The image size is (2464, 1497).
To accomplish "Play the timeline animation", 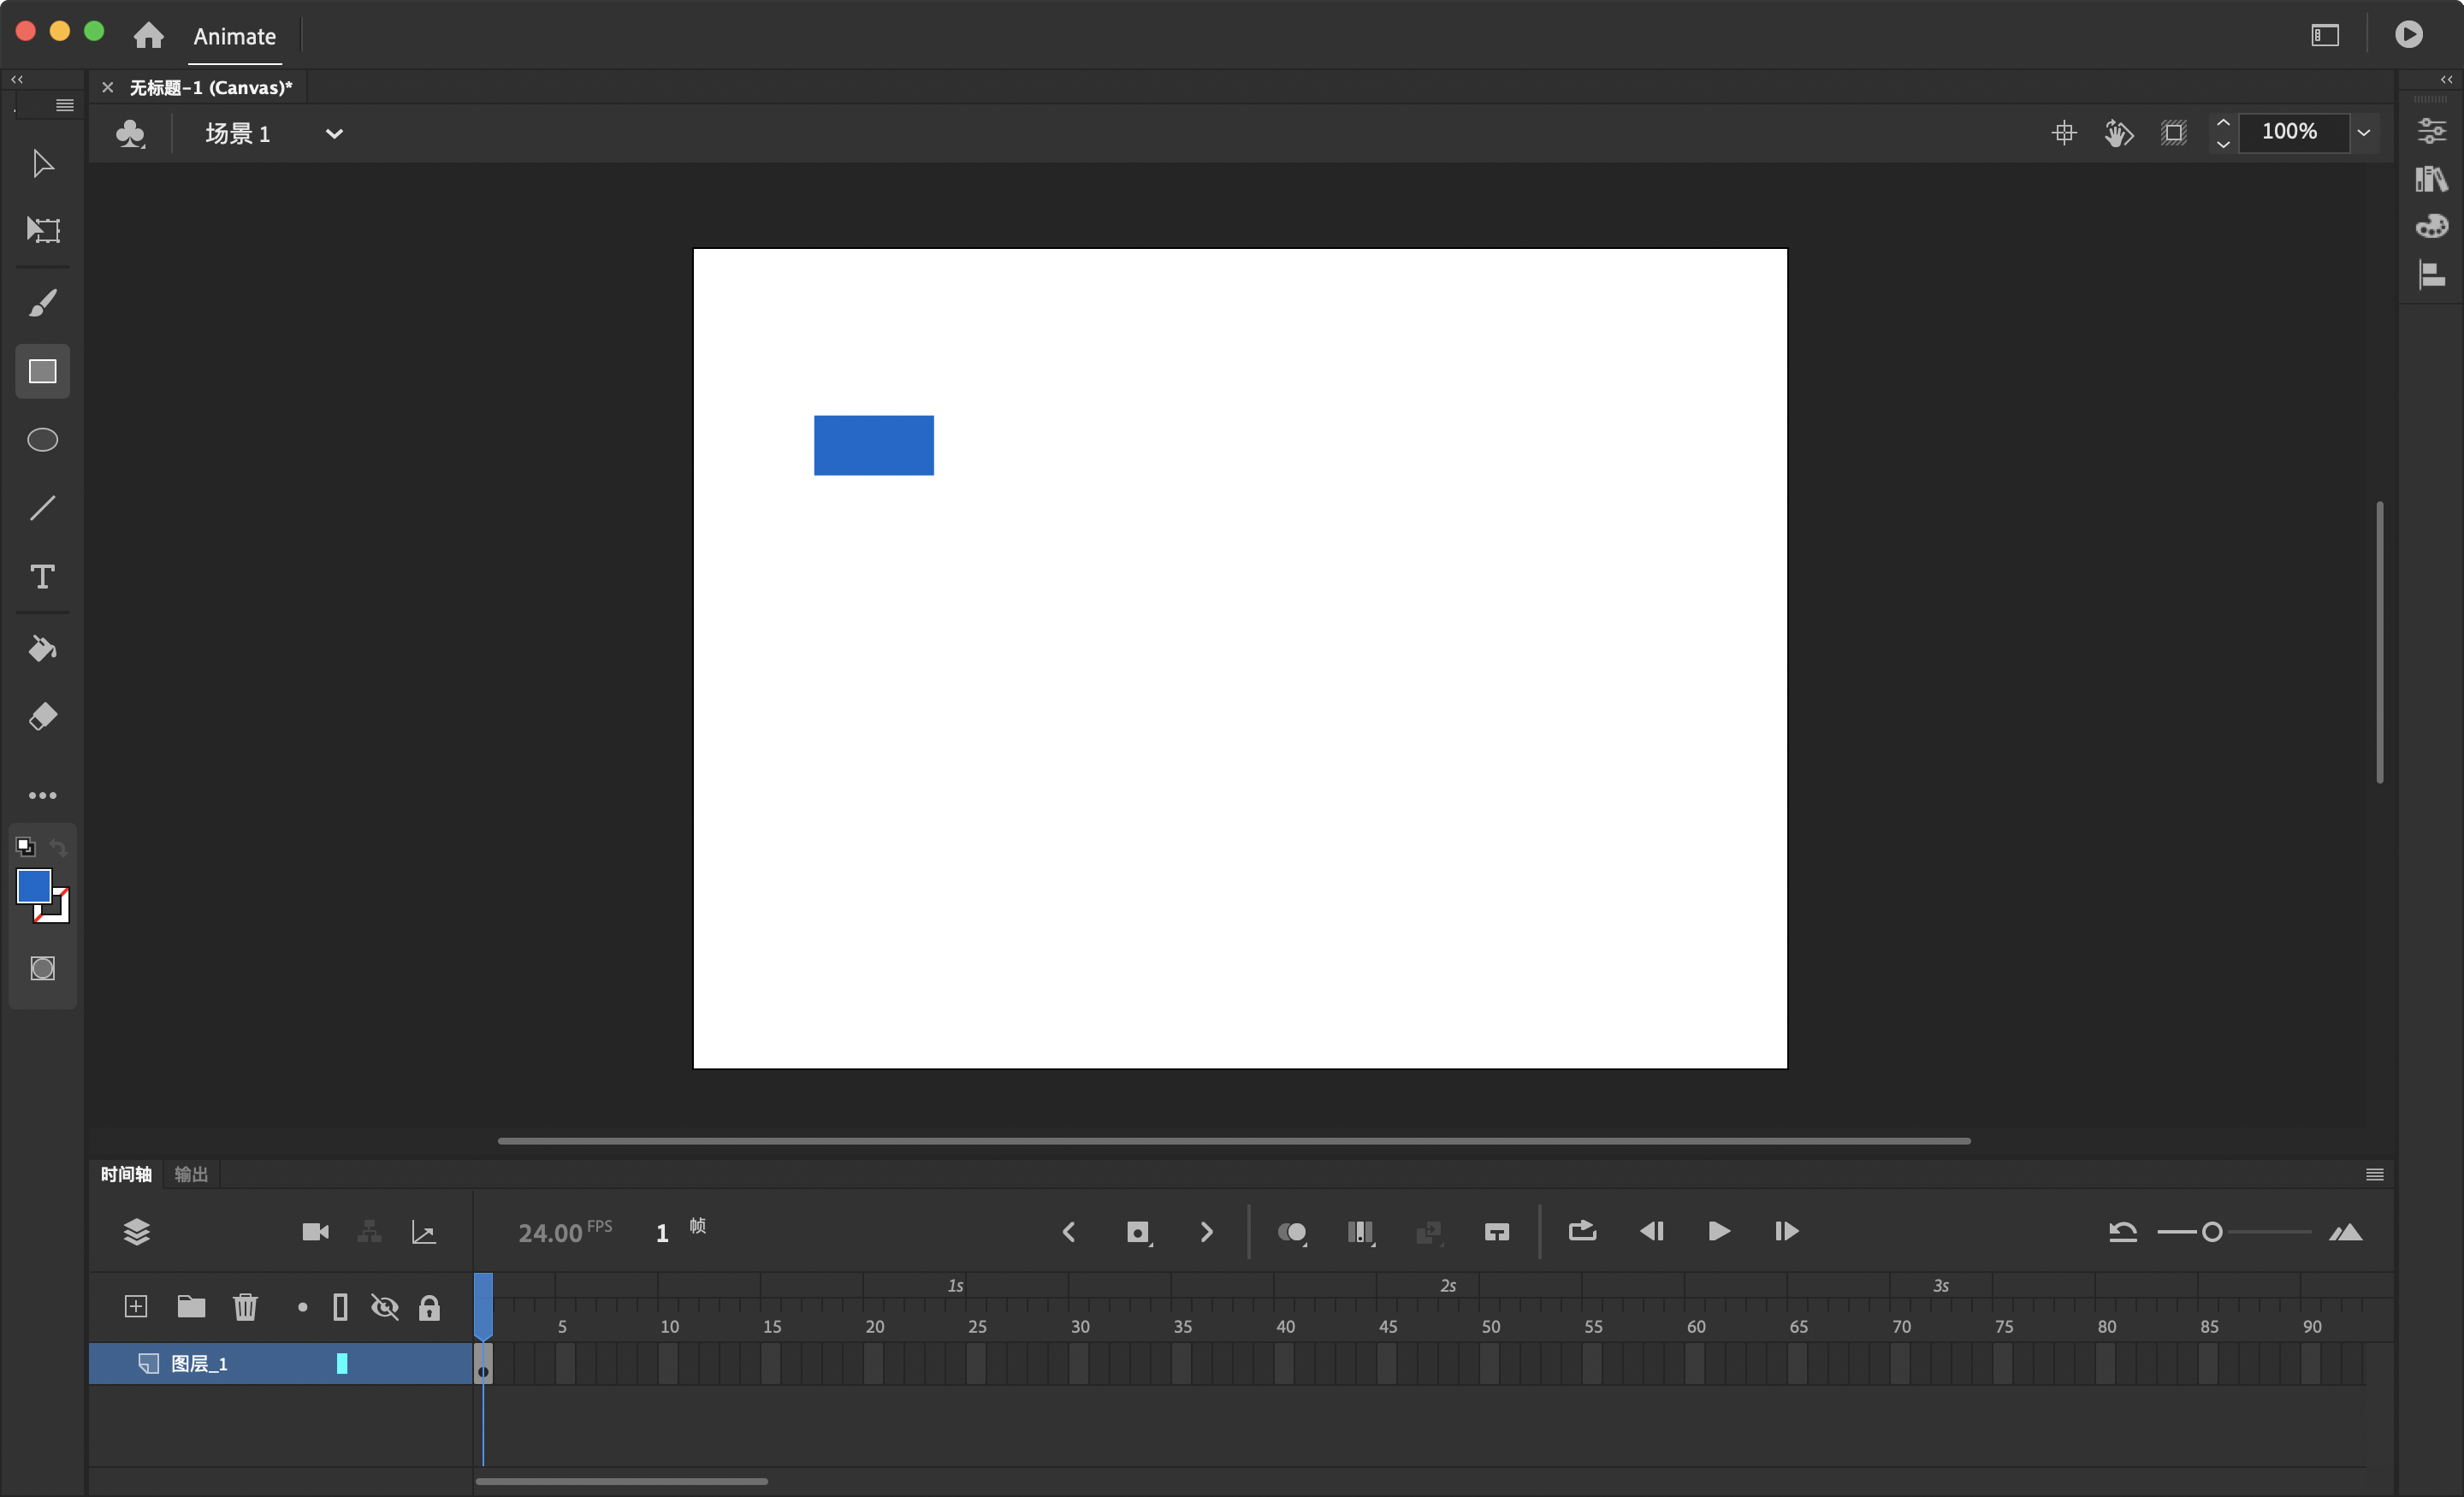I will (1718, 1232).
